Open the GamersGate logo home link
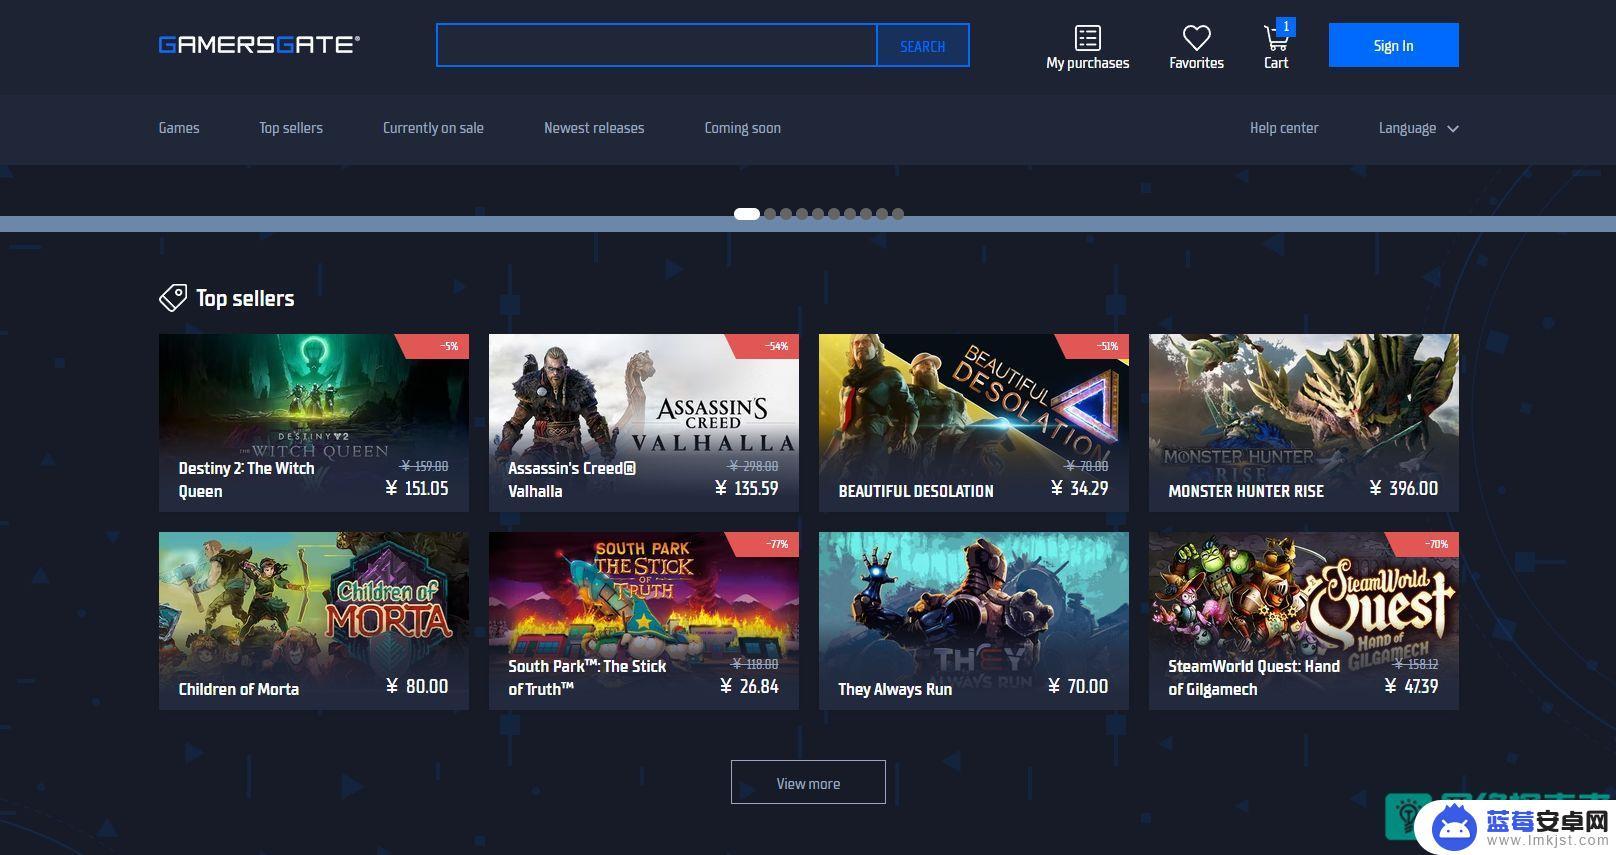 [x=259, y=44]
